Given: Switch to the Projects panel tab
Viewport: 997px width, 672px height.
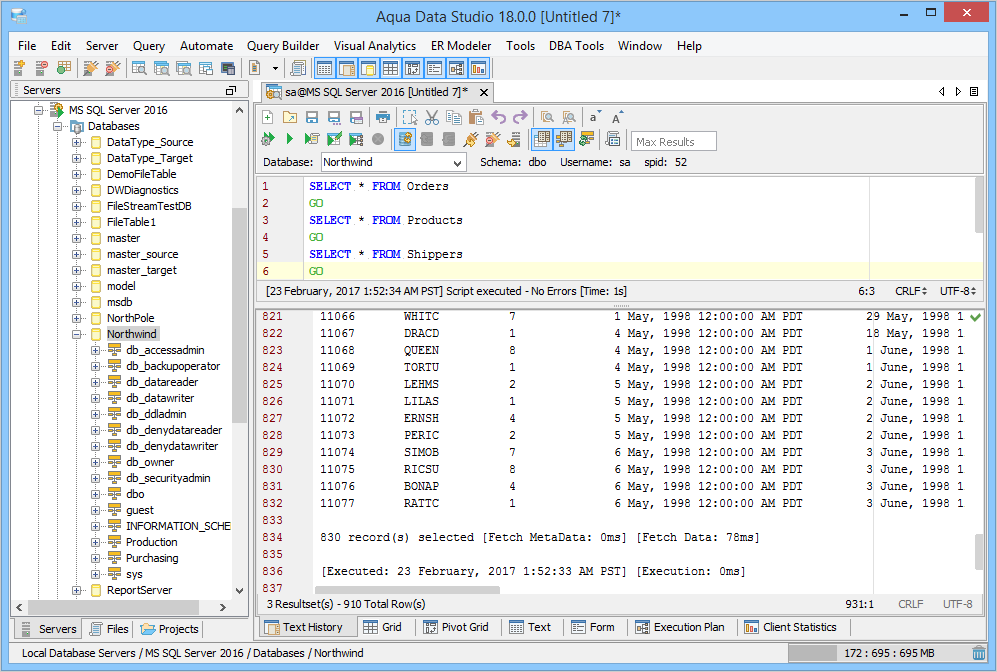Looking at the screenshot, I should coord(169,629).
